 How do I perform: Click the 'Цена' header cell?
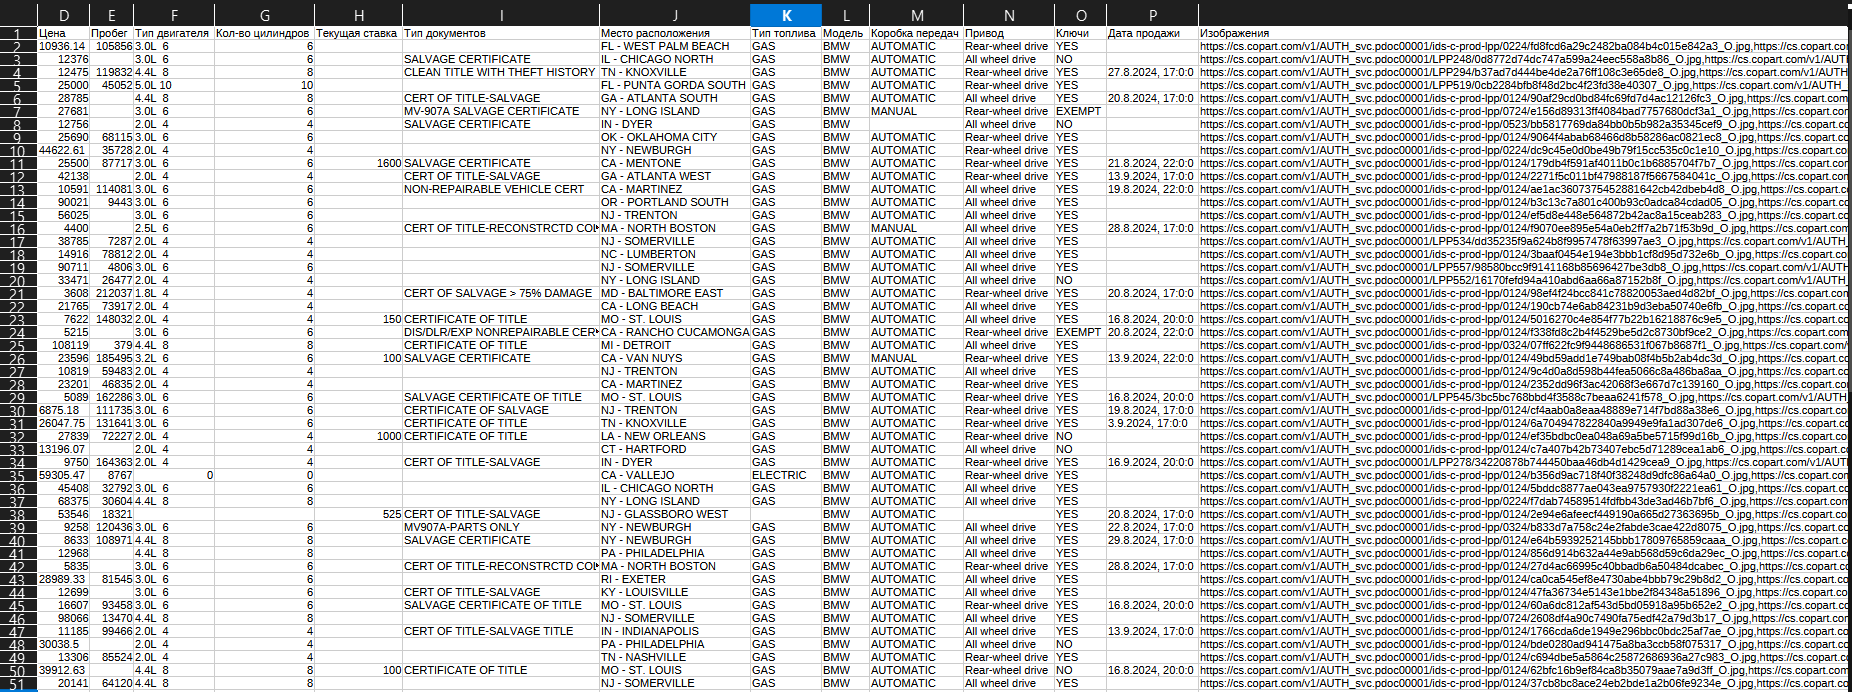point(64,33)
